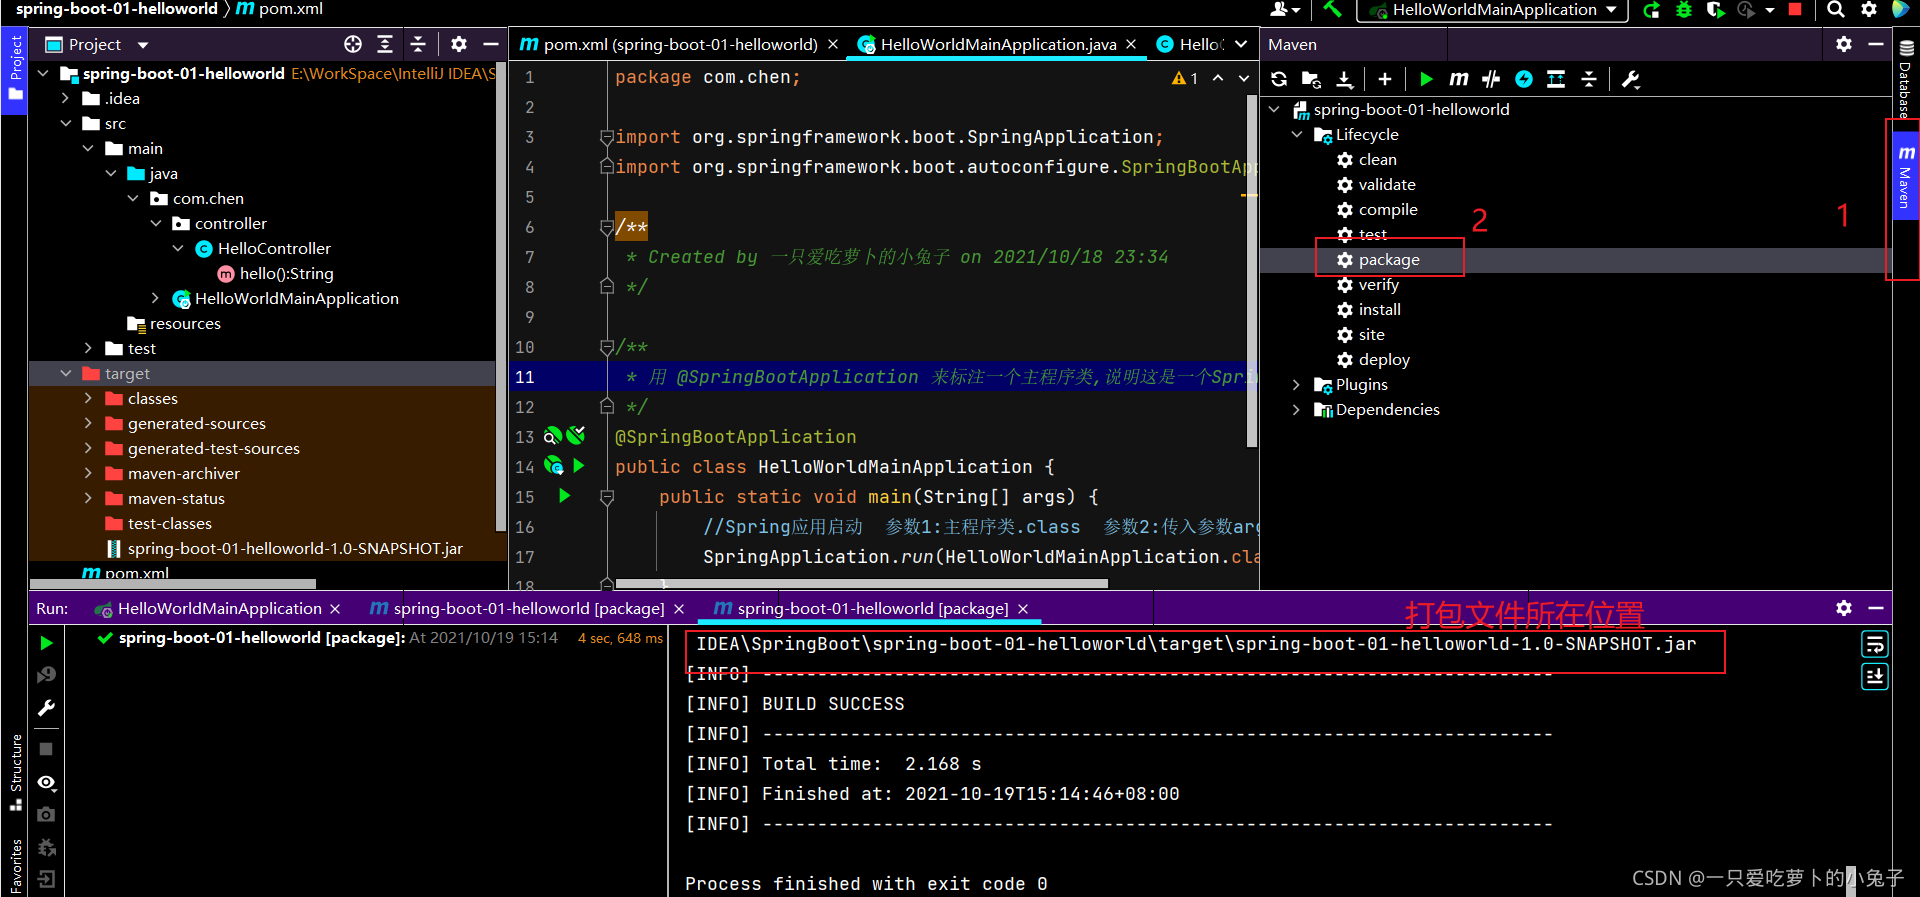The height and width of the screenshot is (897, 1920).
Task: Expand the Plugins node in Maven
Action: (1297, 384)
